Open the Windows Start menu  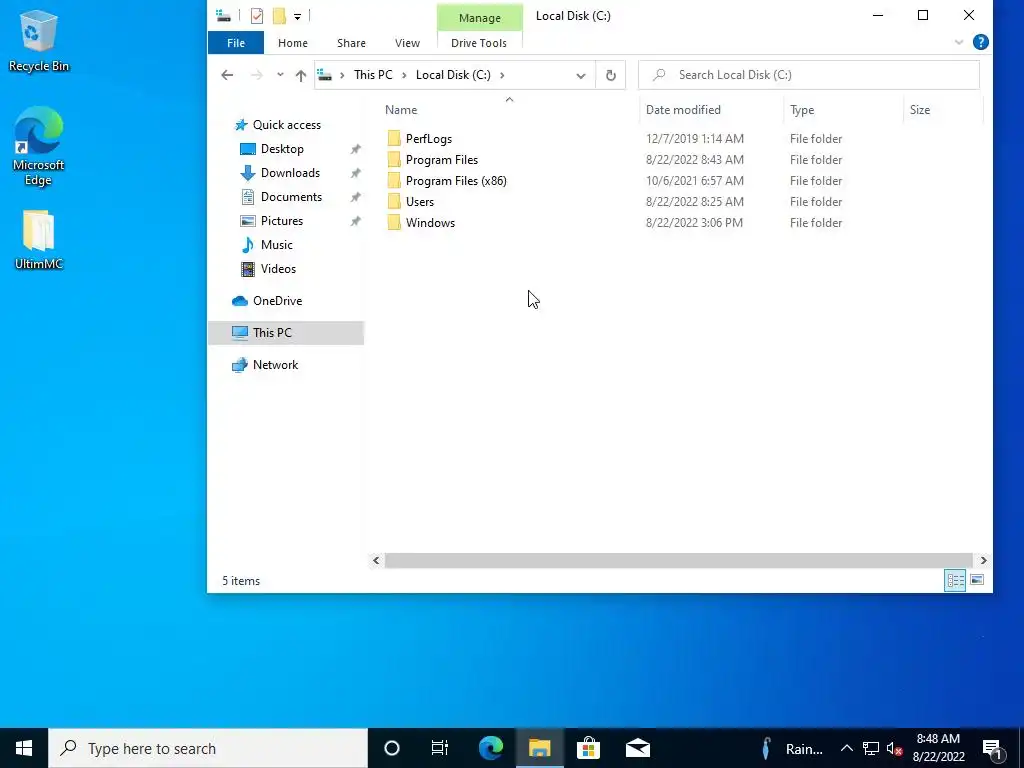pyautogui.click(x=24, y=748)
